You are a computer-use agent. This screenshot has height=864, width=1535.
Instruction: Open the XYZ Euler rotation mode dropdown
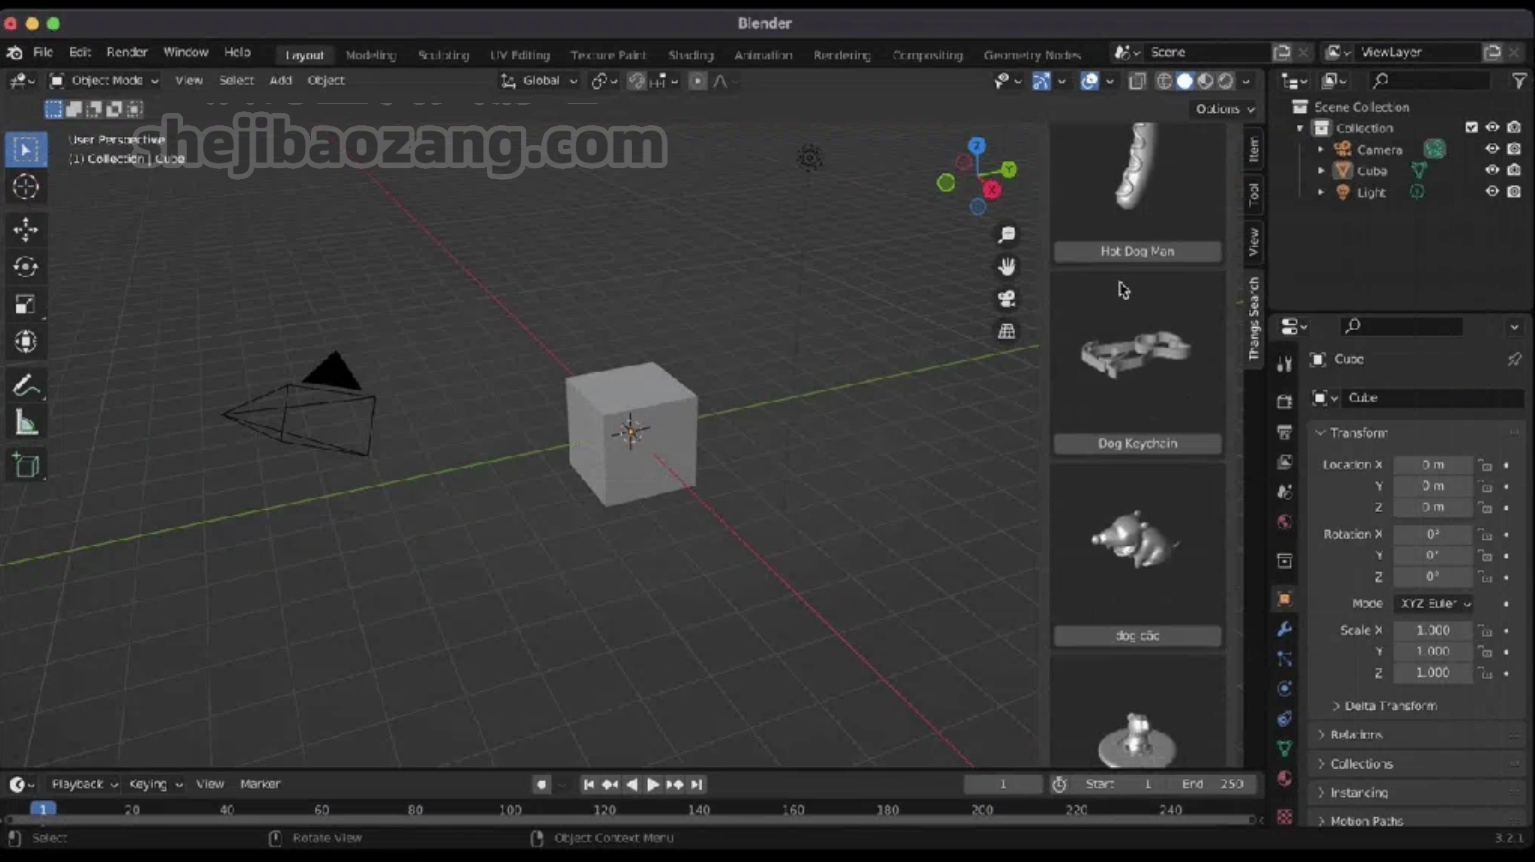(1434, 604)
